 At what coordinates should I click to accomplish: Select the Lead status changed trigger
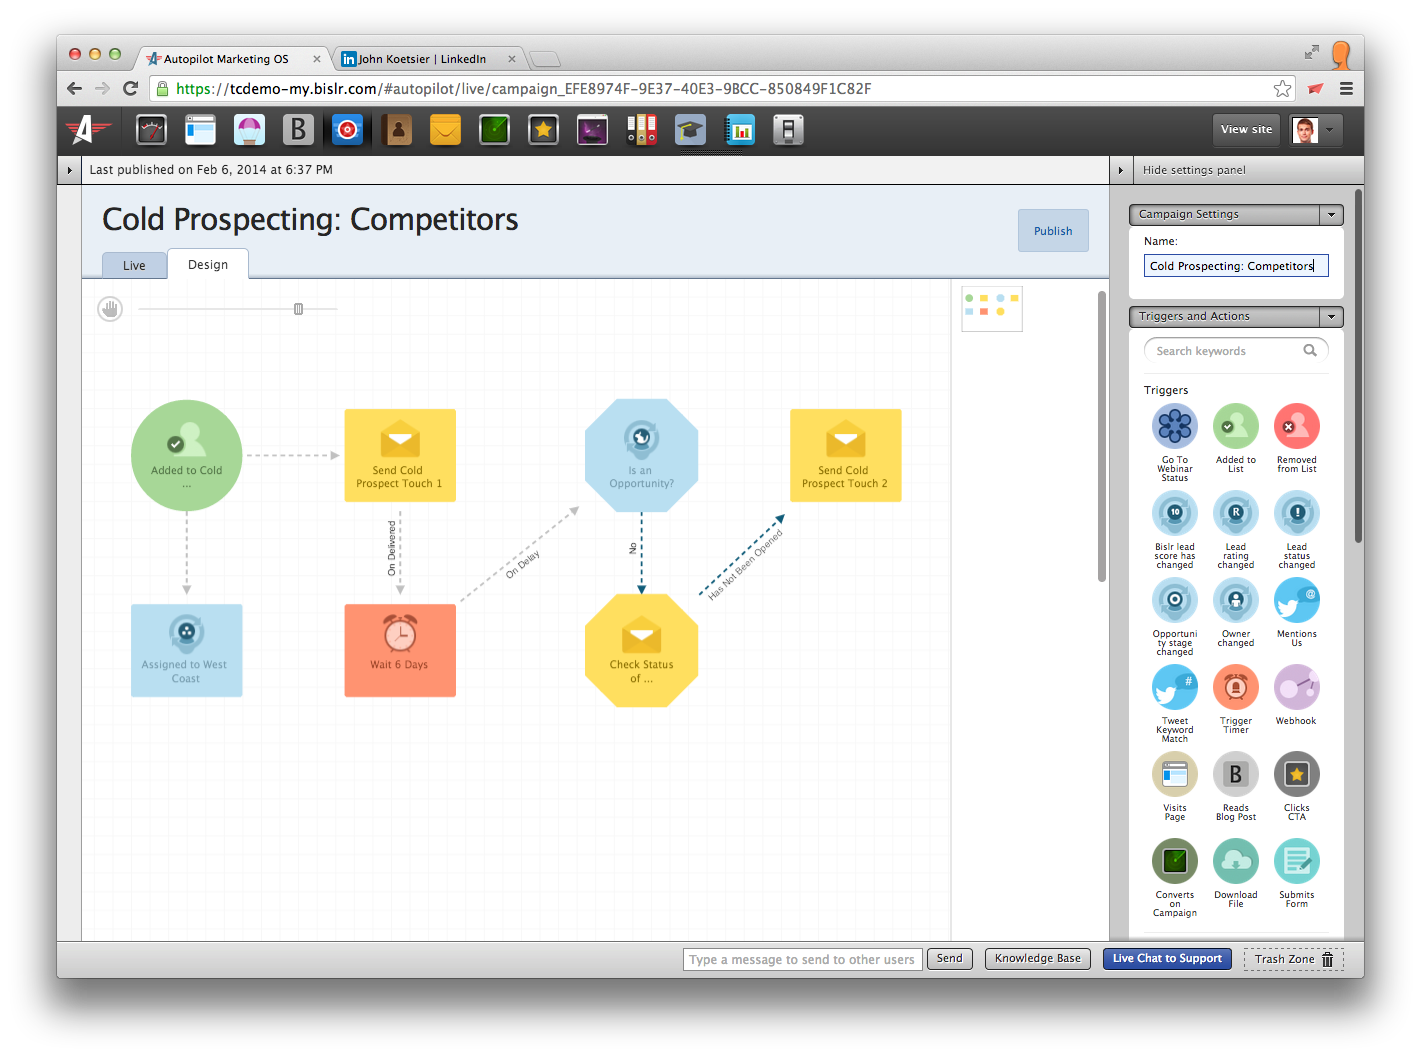point(1297,513)
